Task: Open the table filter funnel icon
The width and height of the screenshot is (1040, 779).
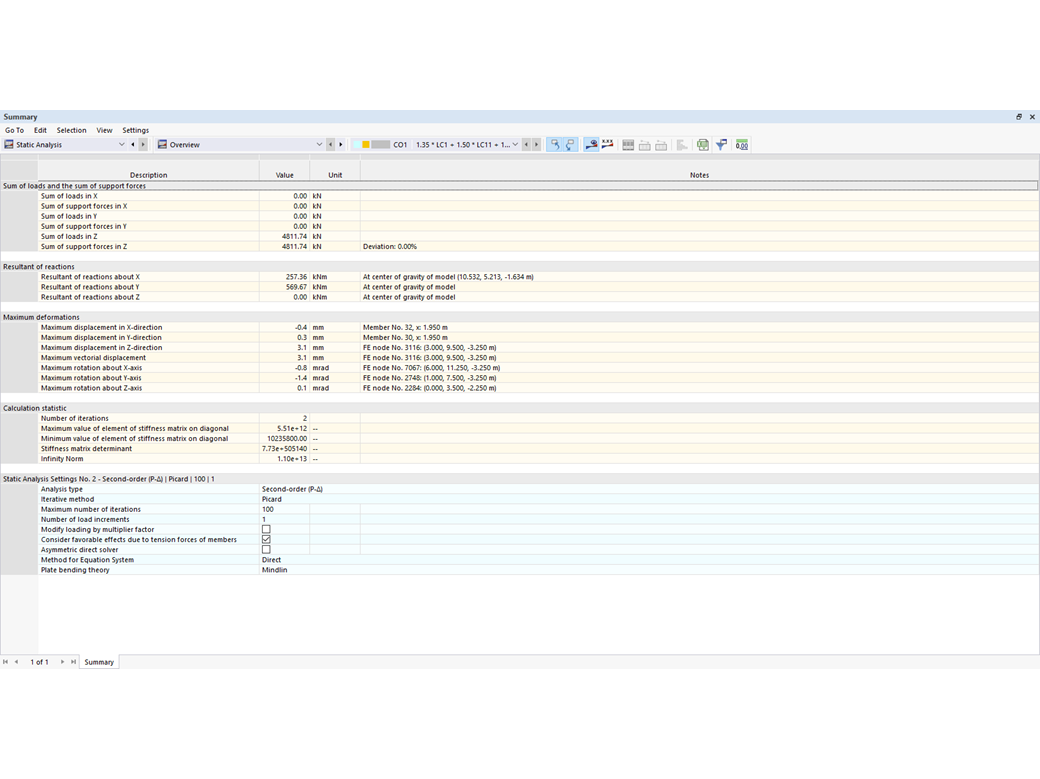Action: click(721, 144)
